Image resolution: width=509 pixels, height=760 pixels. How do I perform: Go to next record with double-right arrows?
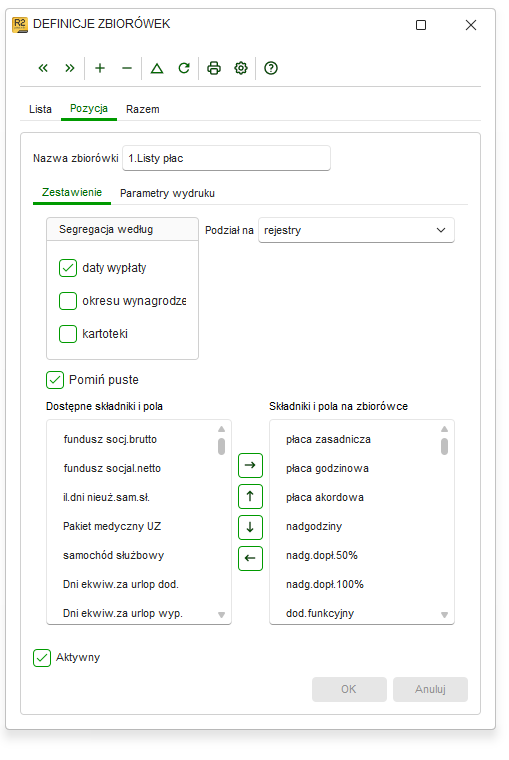(x=70, y=68)
